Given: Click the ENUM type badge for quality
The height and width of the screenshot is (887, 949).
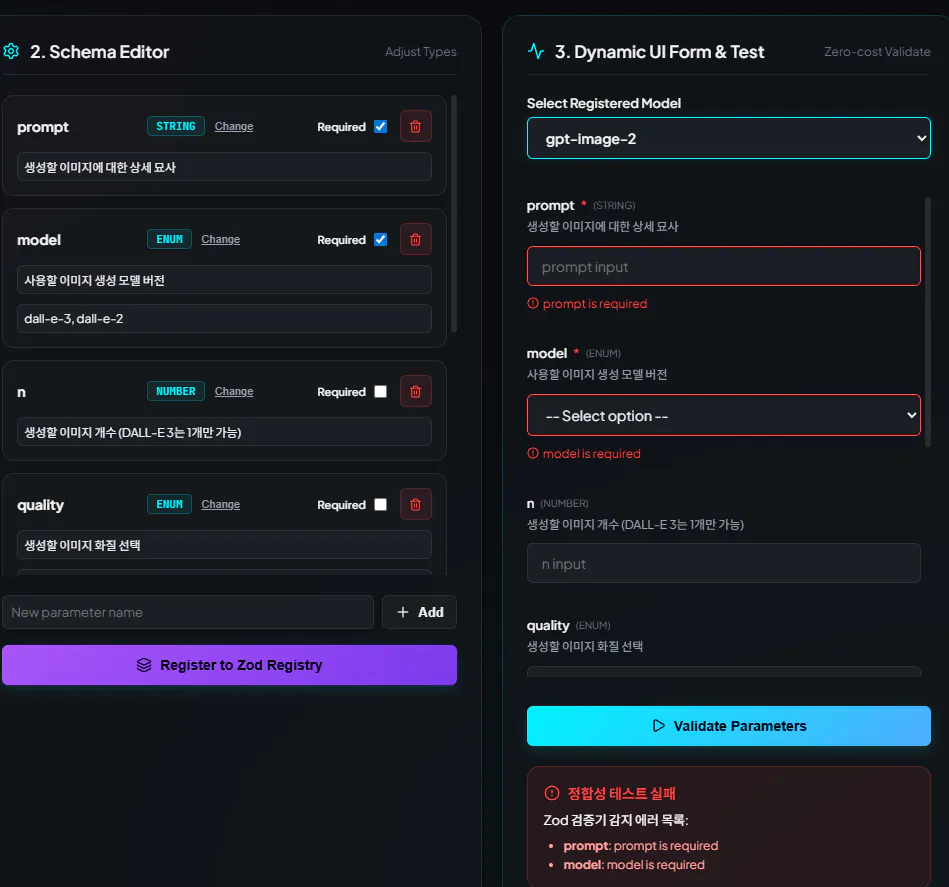Looking at the screenshot, I should (169, 505).
